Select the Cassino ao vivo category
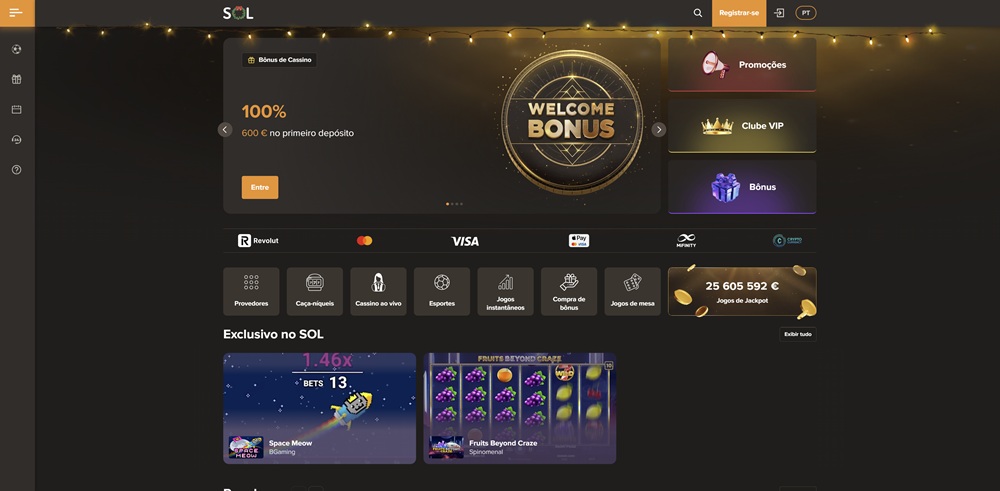This screenshot has height=491, width=1000. (378, 291)
